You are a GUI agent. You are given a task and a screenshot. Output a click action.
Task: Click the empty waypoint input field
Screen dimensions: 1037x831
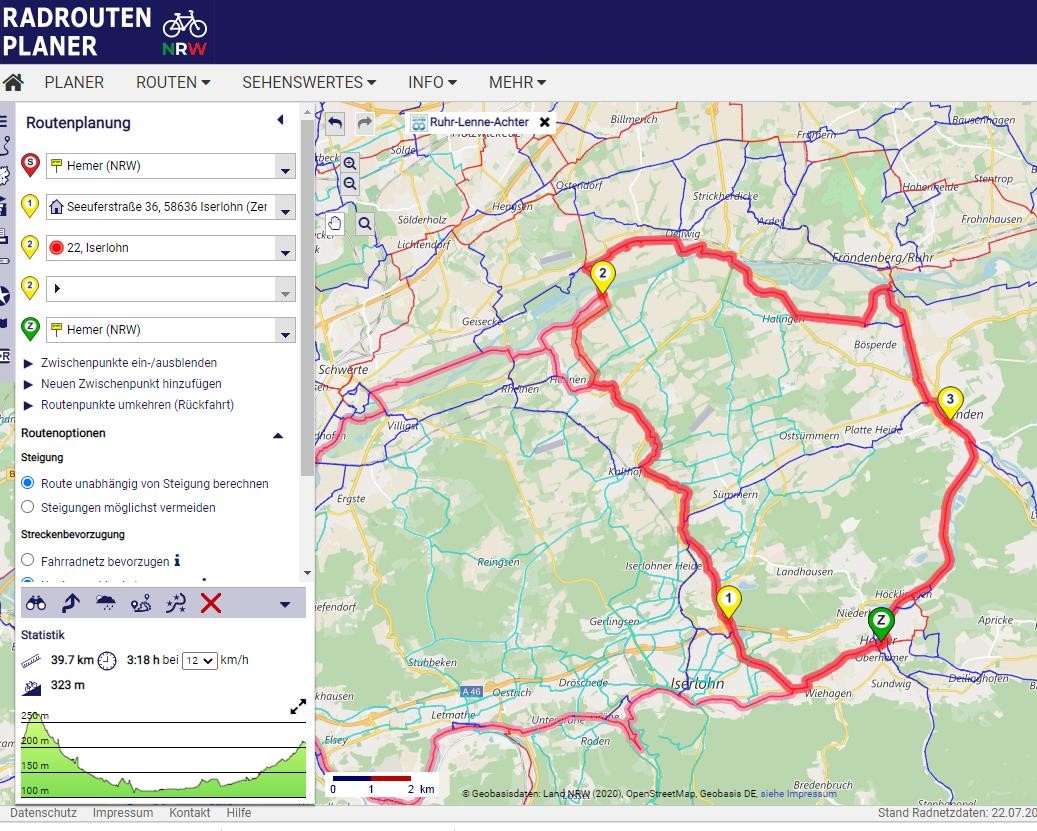pyautogui.click(x=161, y=289)
